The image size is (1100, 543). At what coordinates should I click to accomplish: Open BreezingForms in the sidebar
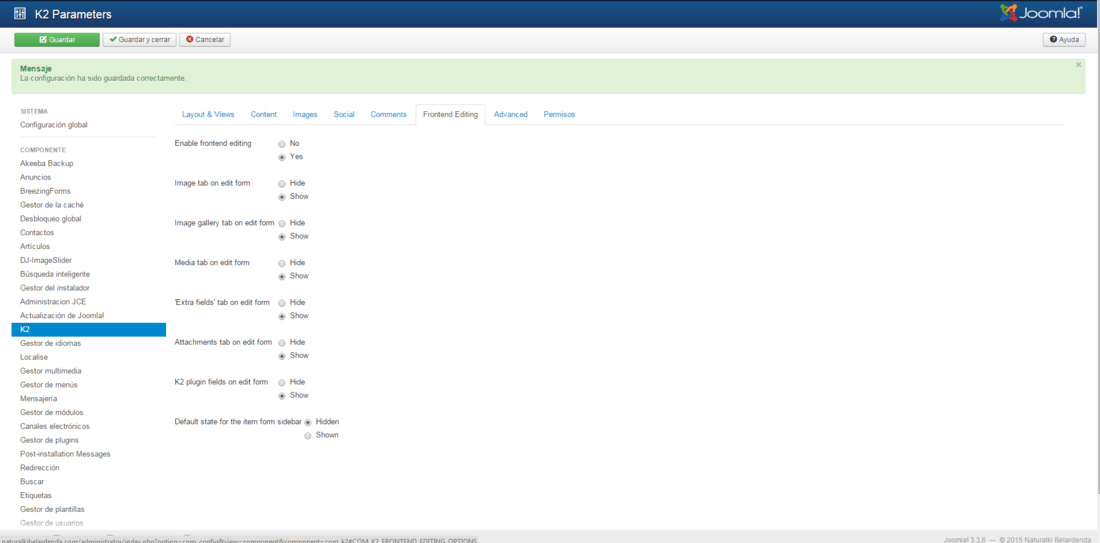coord(45,191)
